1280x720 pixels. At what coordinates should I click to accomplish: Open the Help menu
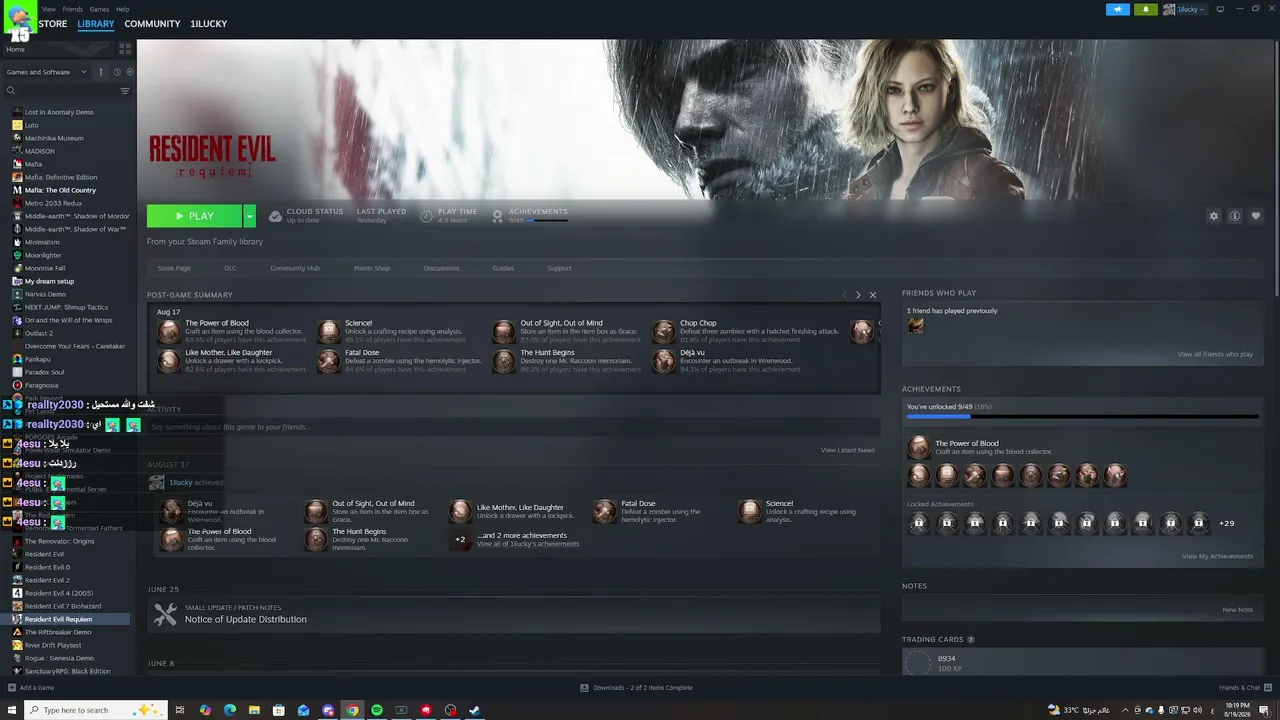coord(122,9)
